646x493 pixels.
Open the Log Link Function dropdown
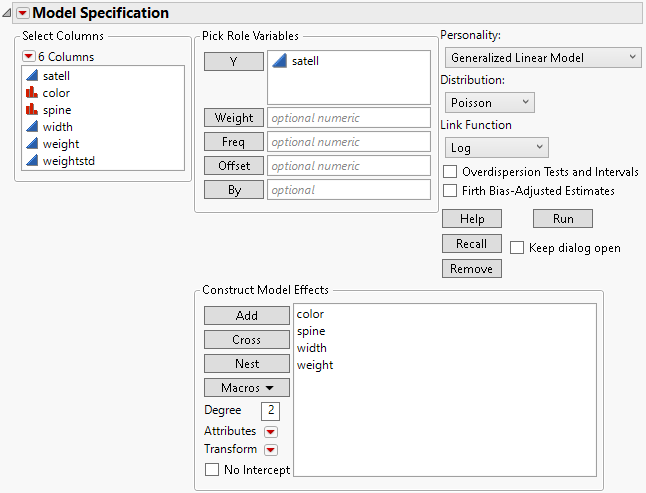pos(496,147)
